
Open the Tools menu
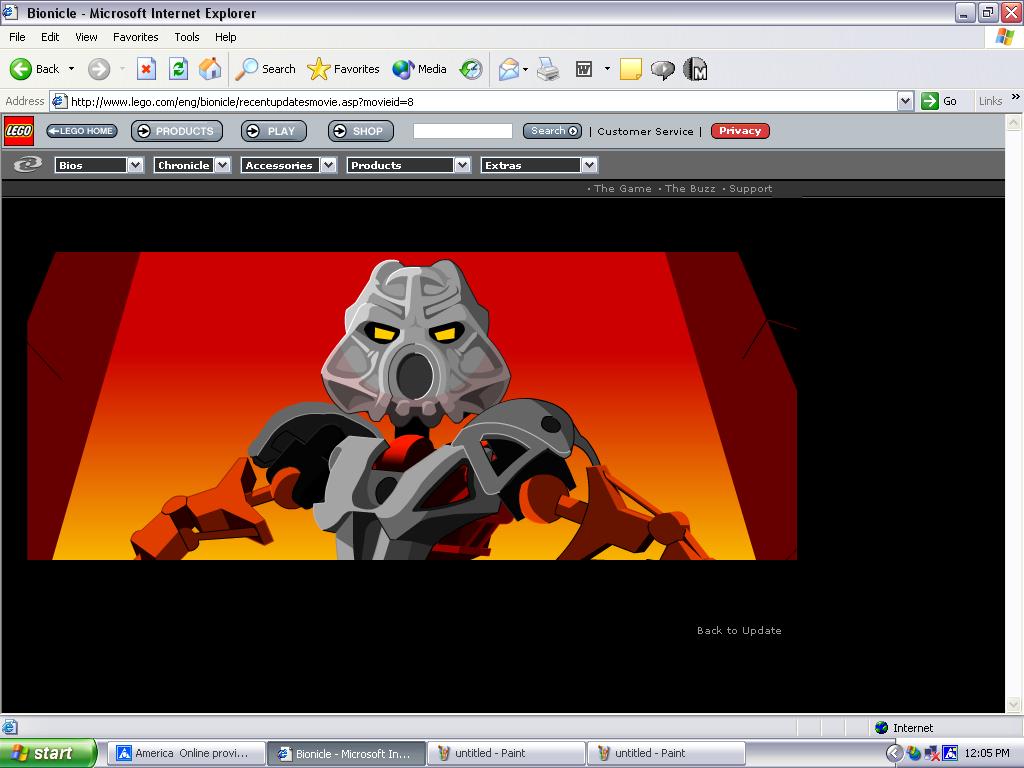[187, 37]
